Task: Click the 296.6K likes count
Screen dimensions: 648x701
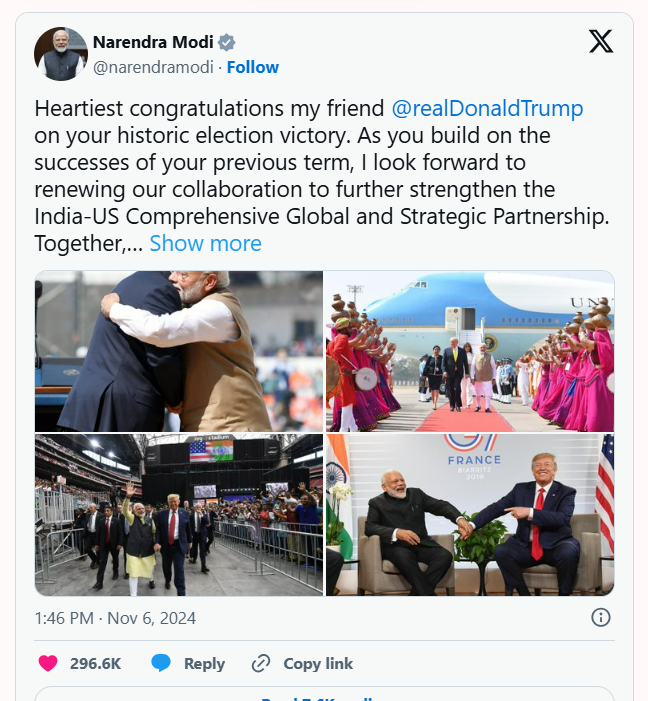Action: (x=95, y=663)
